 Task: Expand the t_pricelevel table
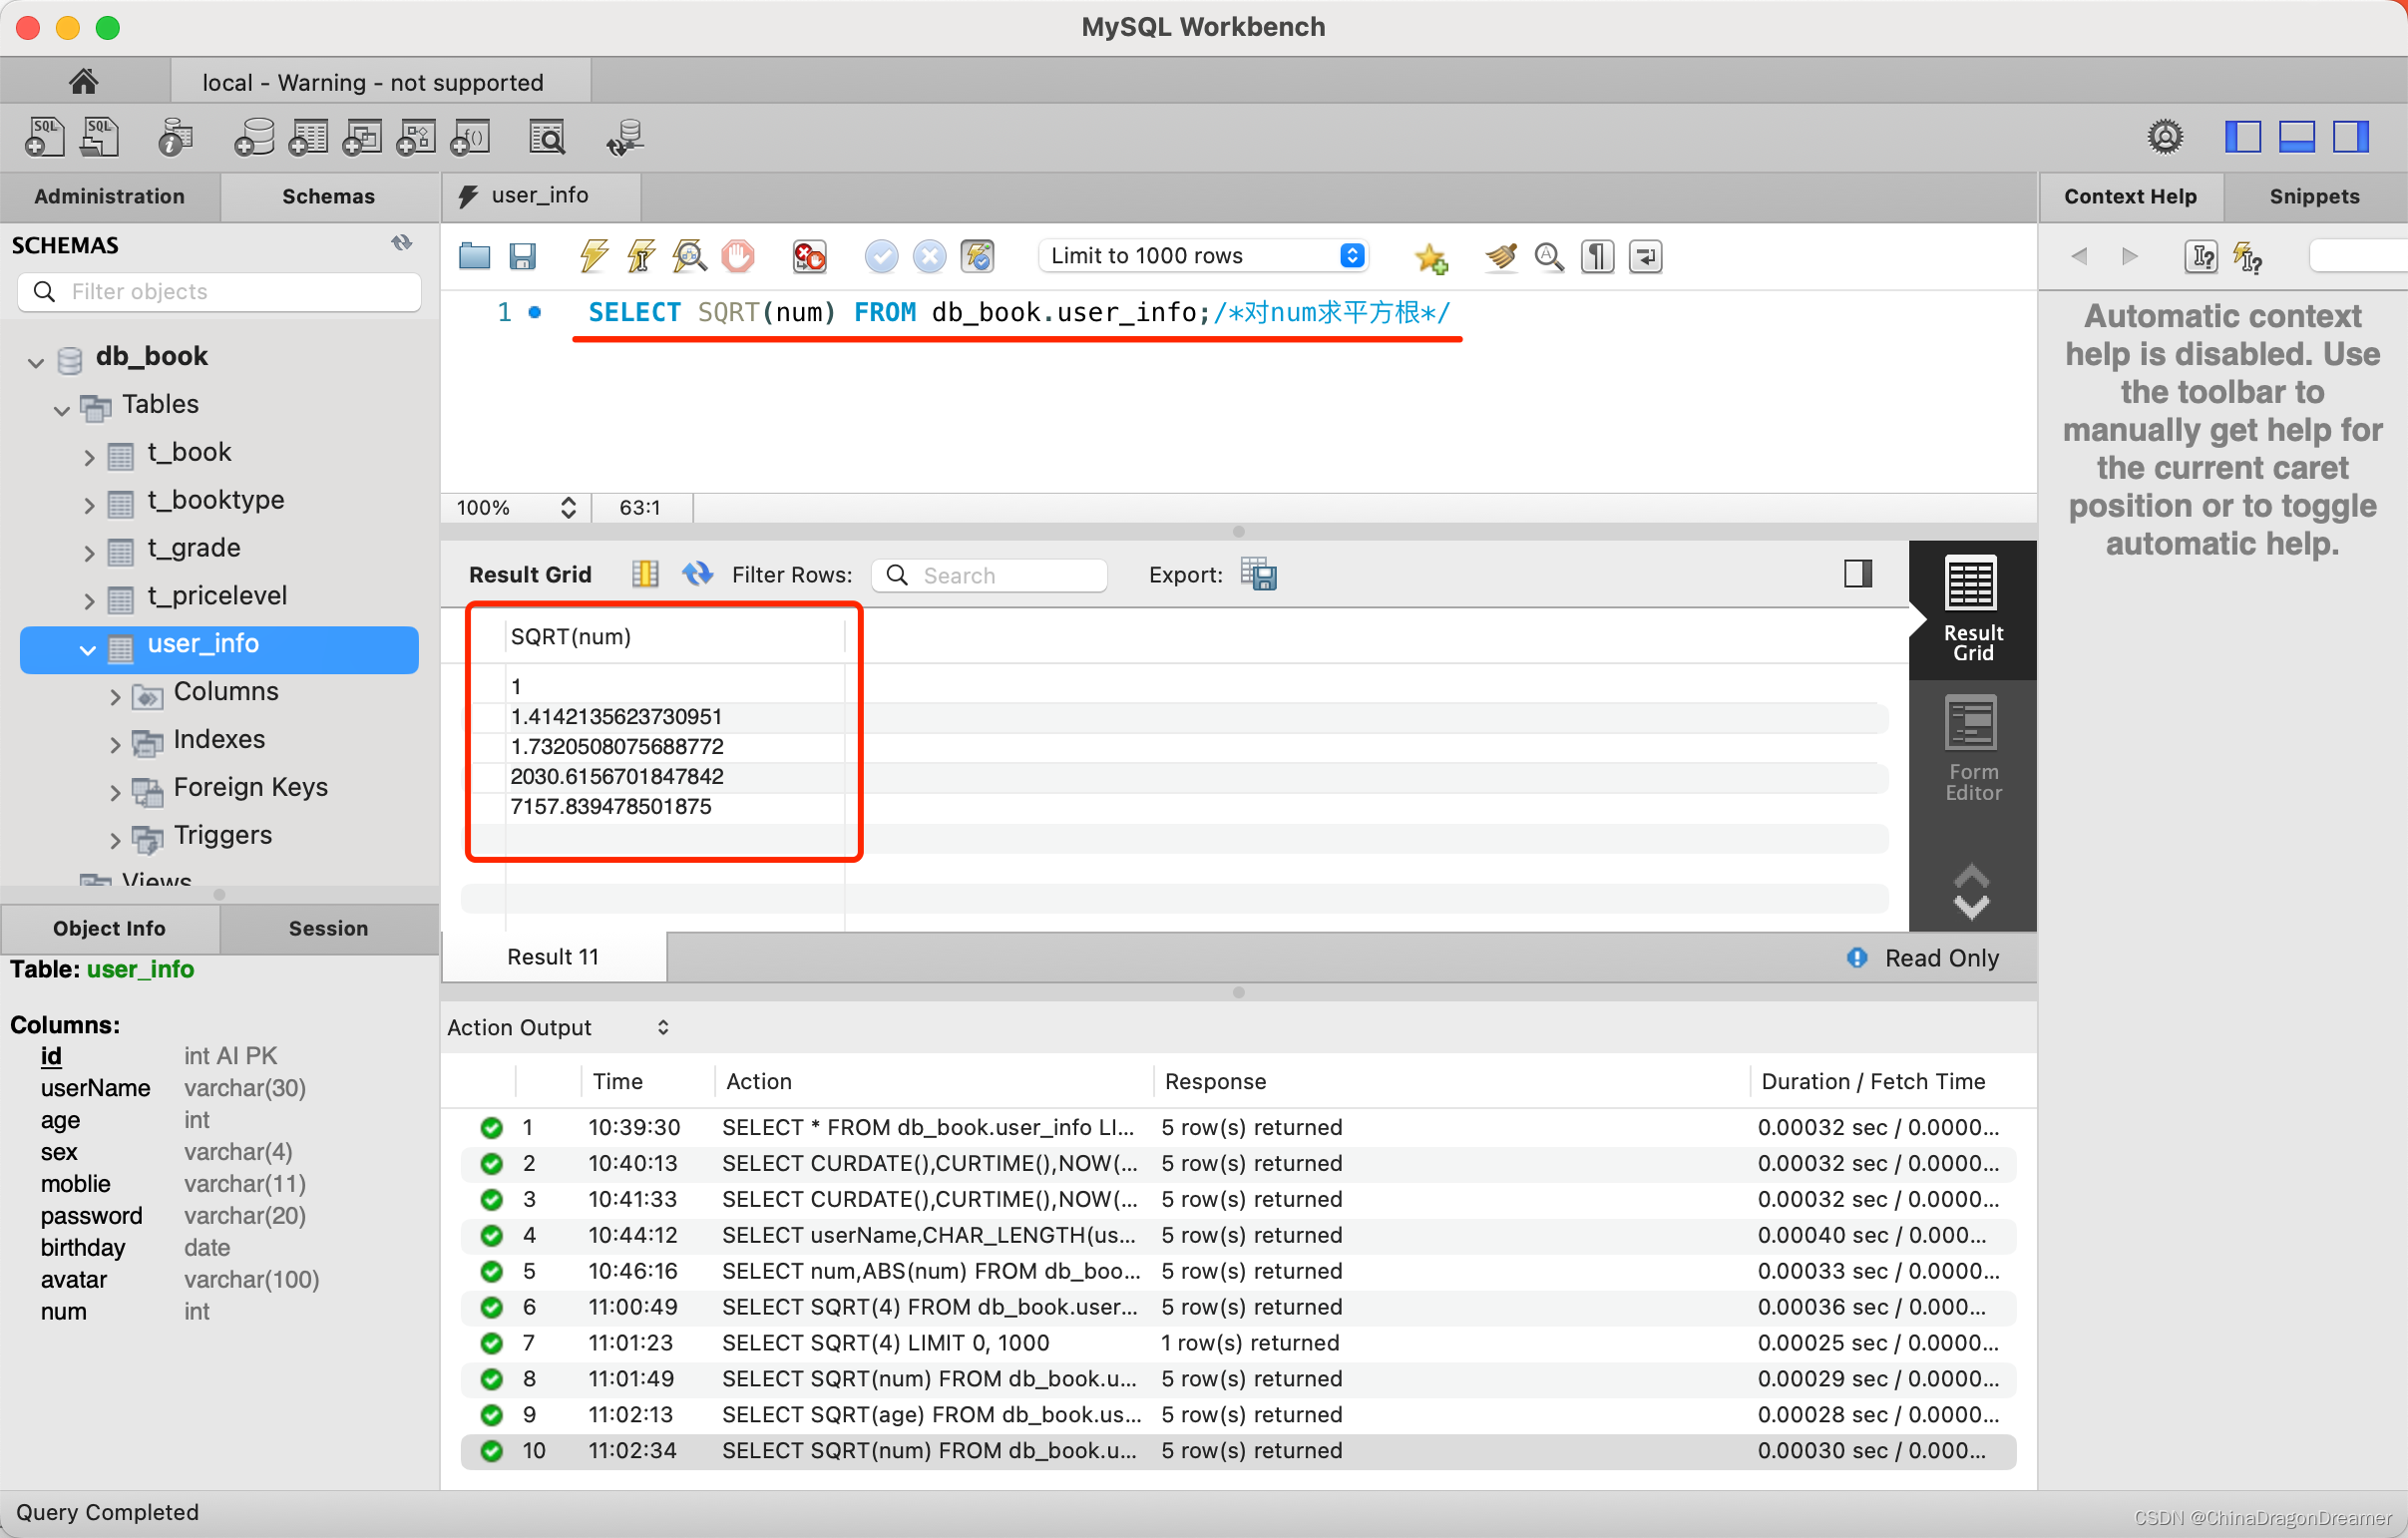[x=89, y=600]
